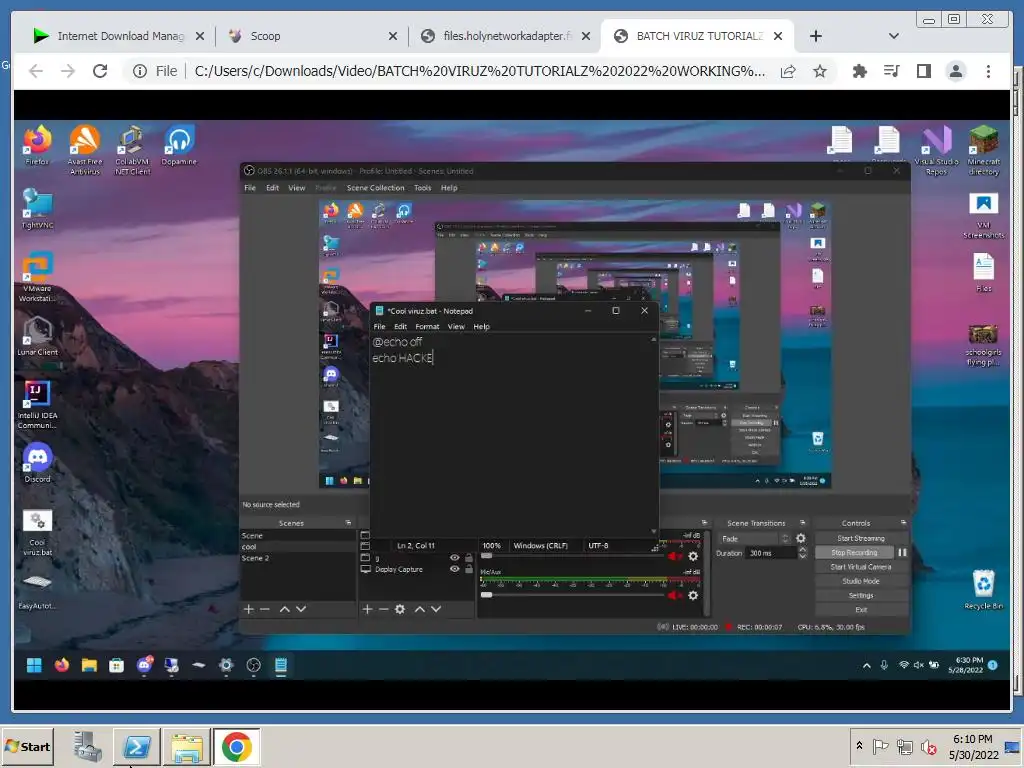Open Server Manager from the host taskbar

87,746
